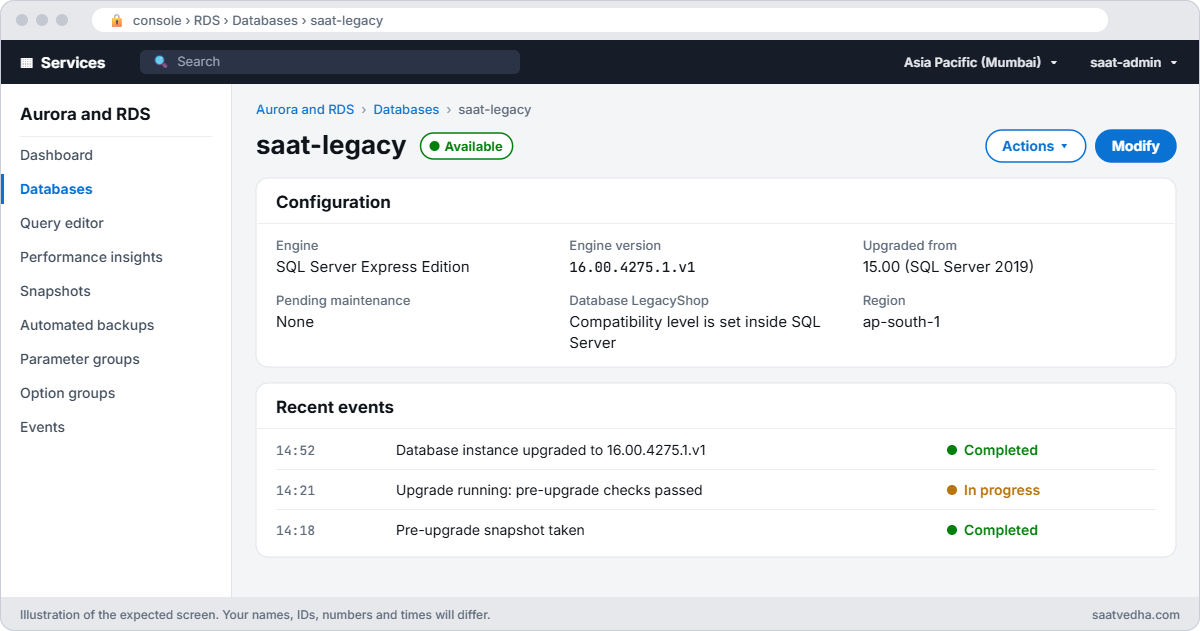1200x631 pixels.
Task: Open Snapshots in the sidebar
Action: pos(55,291)
